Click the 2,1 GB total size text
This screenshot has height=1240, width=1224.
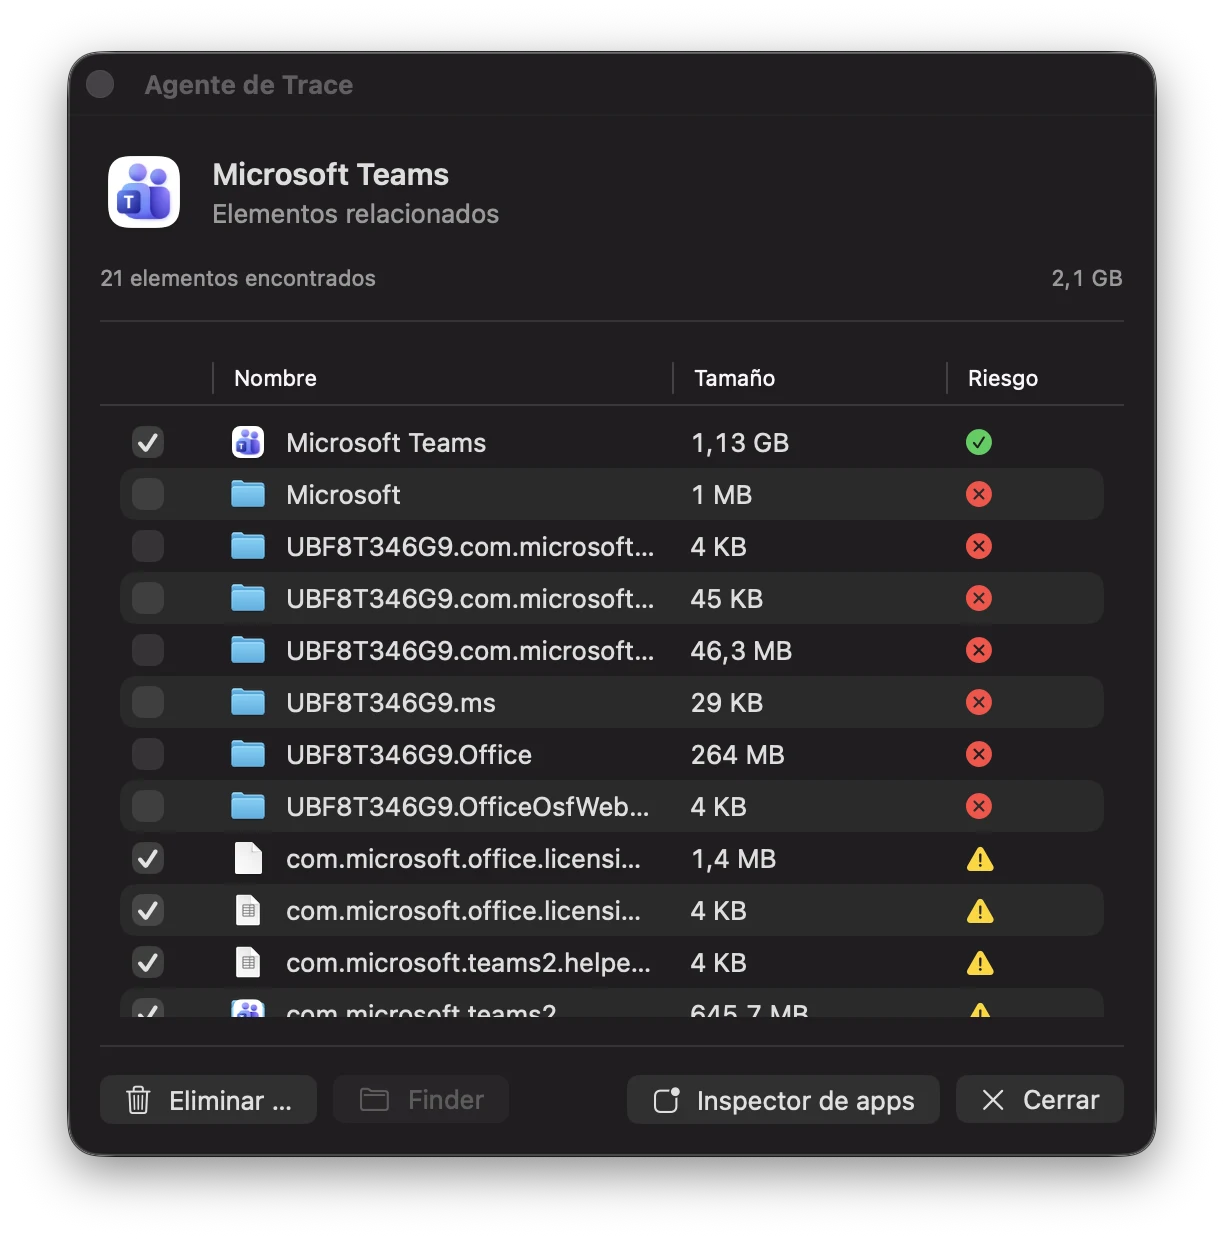(x=1087, y=278)
